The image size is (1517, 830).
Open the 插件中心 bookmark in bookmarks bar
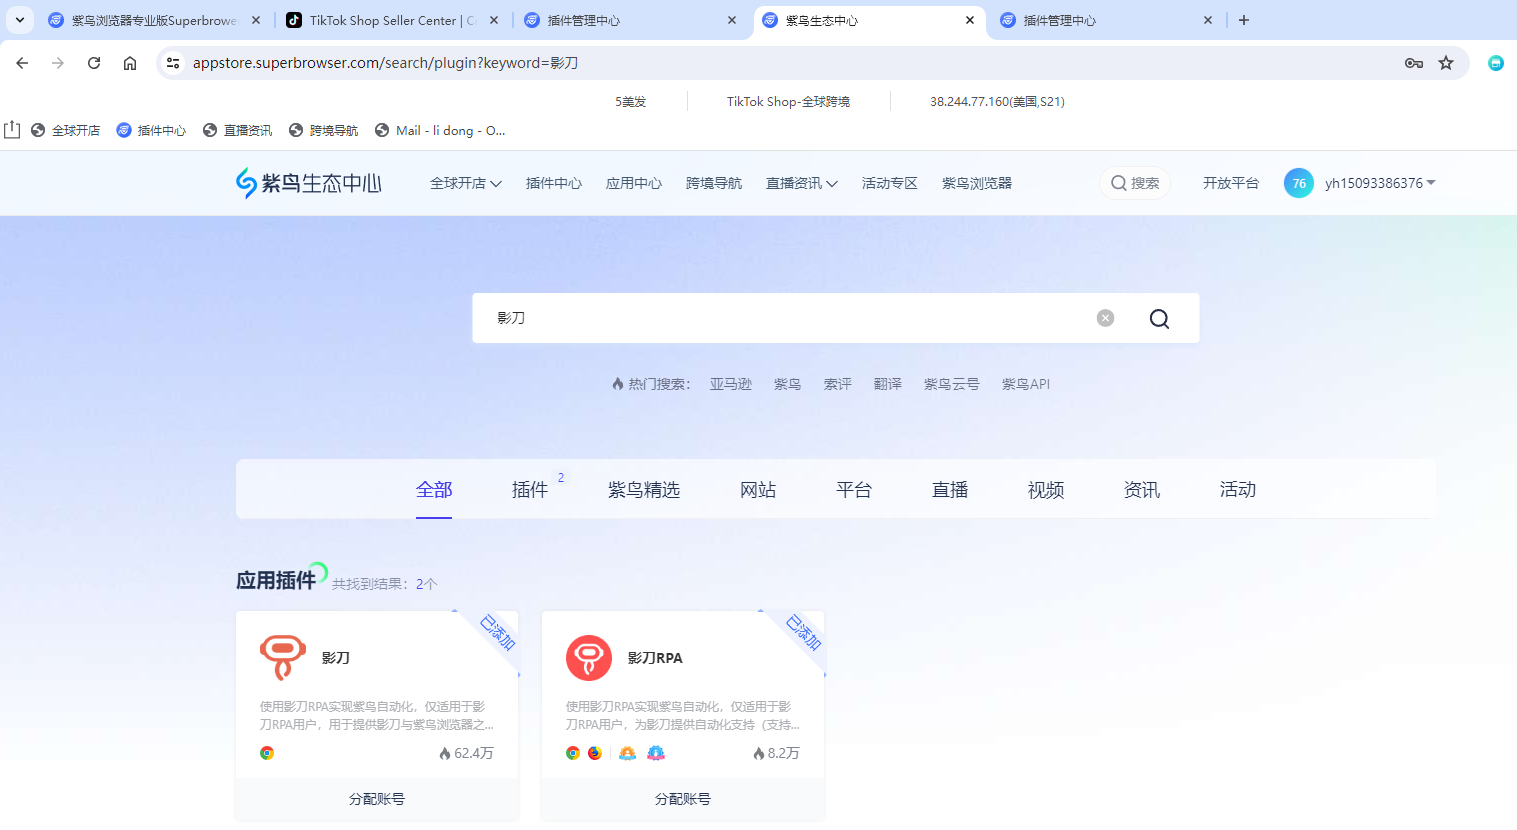click(x=152, y=130)
